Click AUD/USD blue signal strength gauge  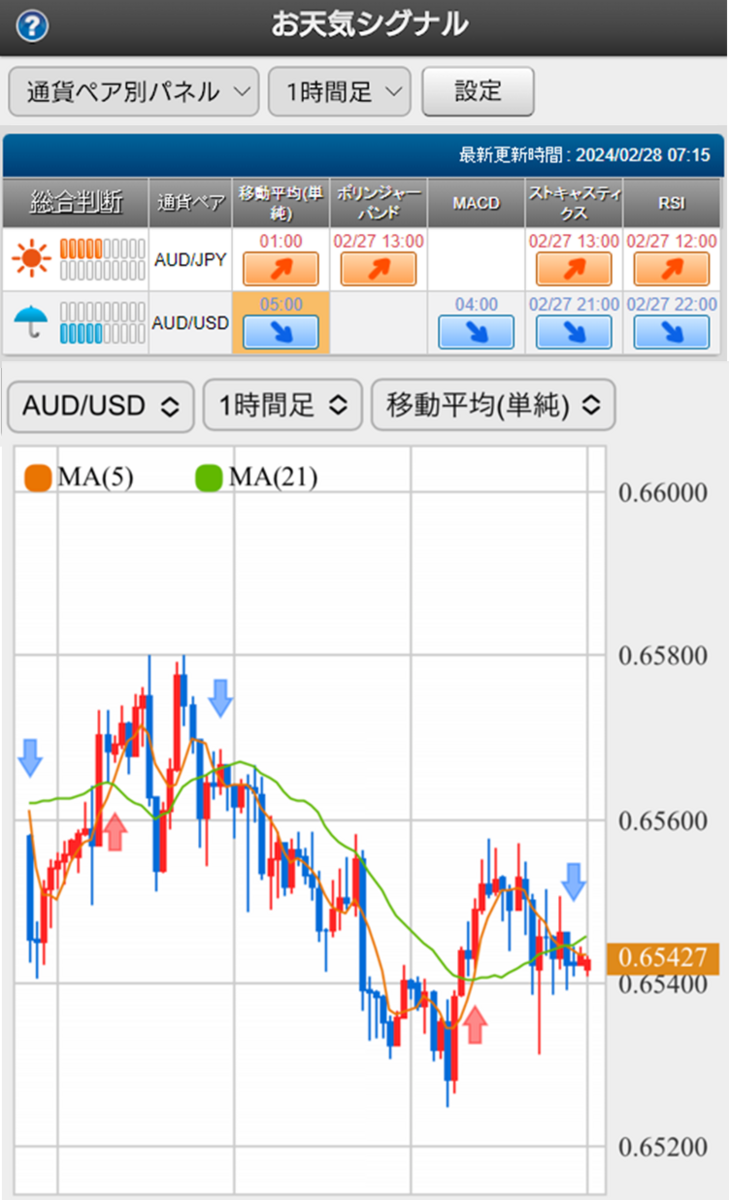point(102,333)
